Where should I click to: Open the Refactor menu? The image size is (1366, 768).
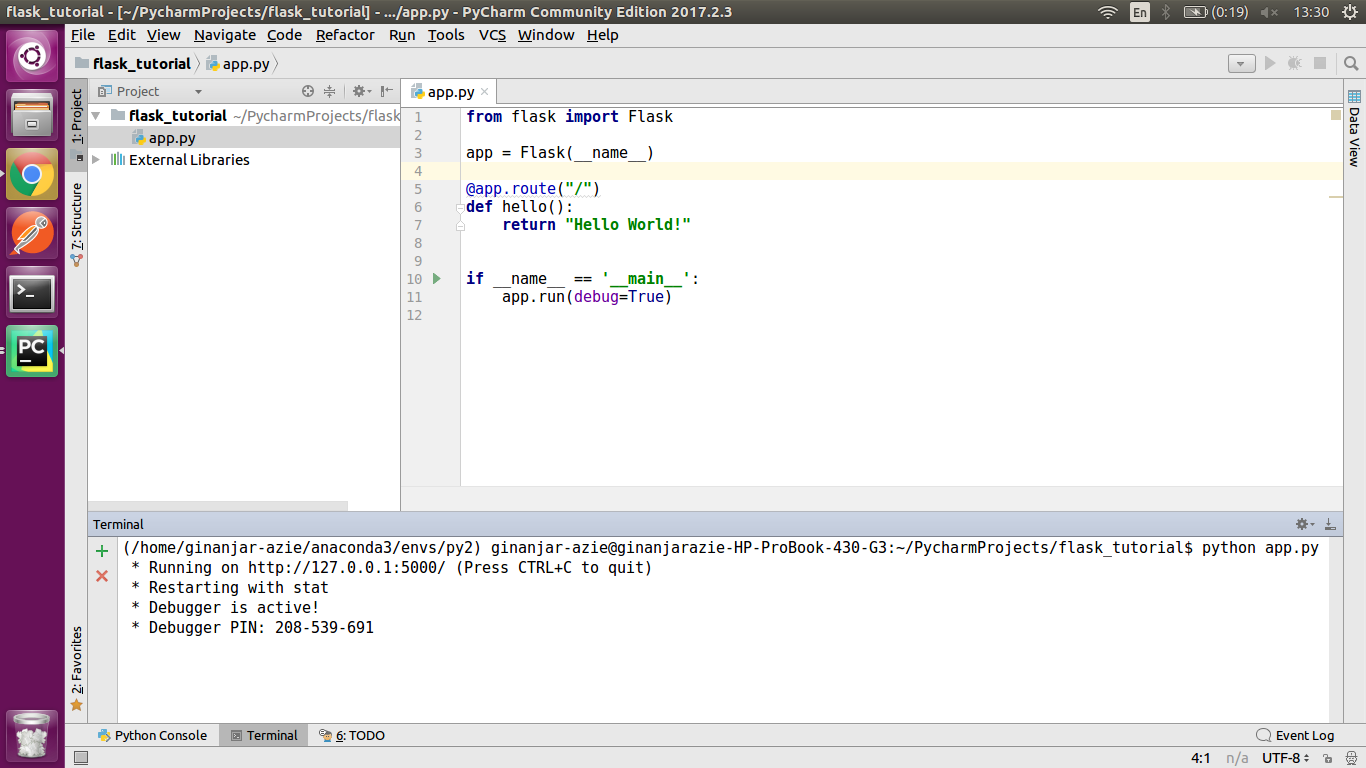point(345,35)
